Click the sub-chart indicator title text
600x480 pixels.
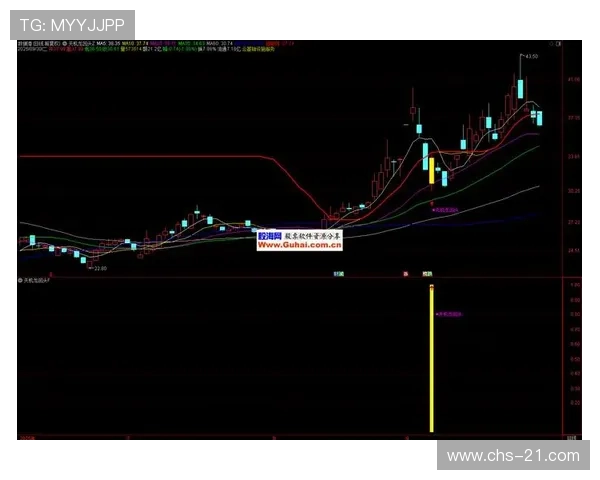click(42, 281)
